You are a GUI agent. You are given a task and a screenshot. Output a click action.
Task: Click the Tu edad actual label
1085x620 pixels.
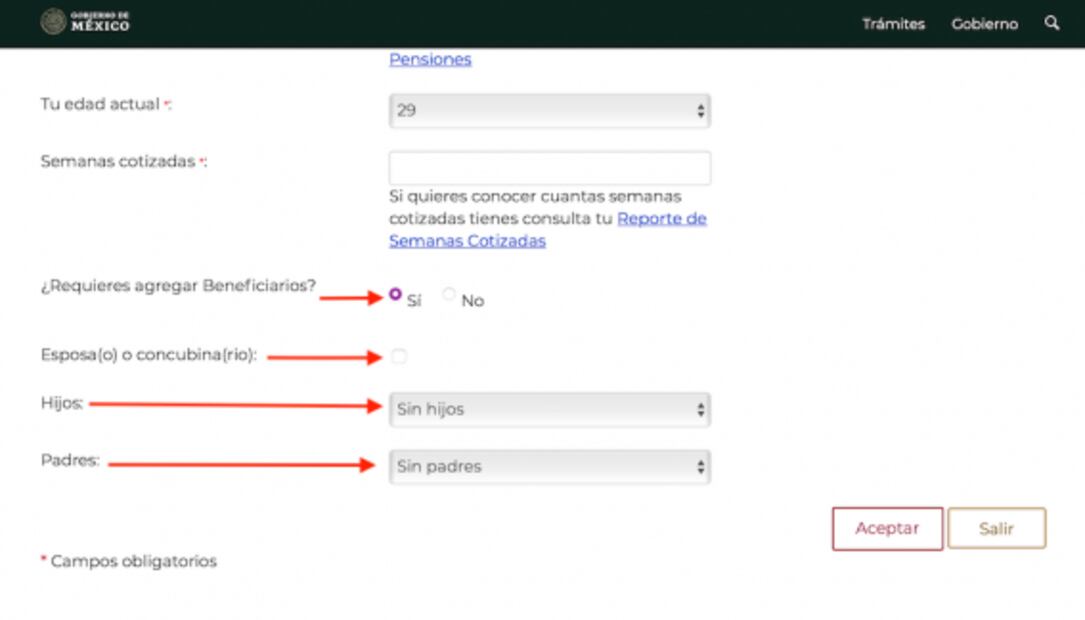click(100, 104)
